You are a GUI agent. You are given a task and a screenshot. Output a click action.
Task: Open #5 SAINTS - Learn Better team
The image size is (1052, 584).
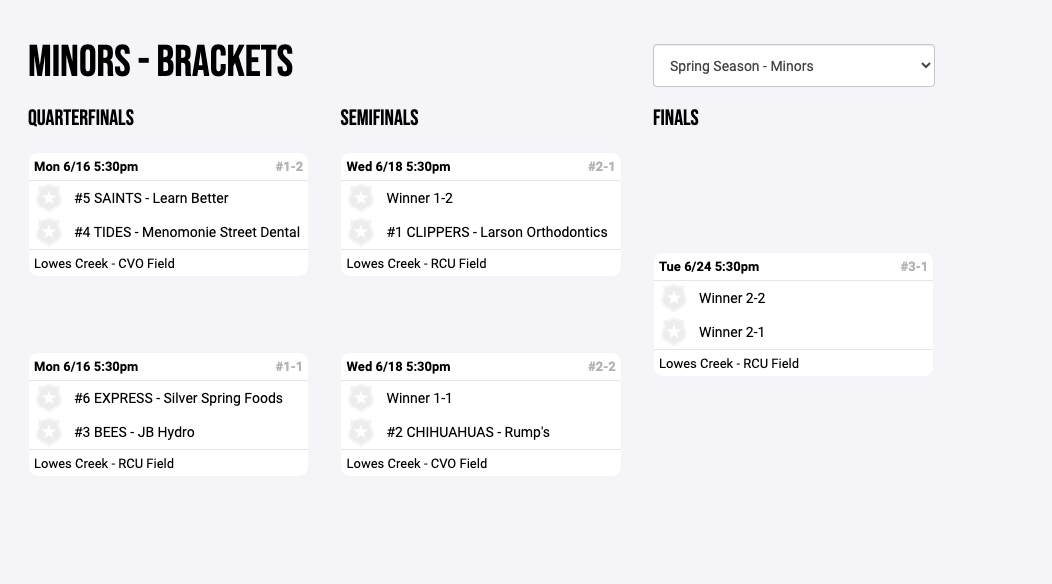151,198
